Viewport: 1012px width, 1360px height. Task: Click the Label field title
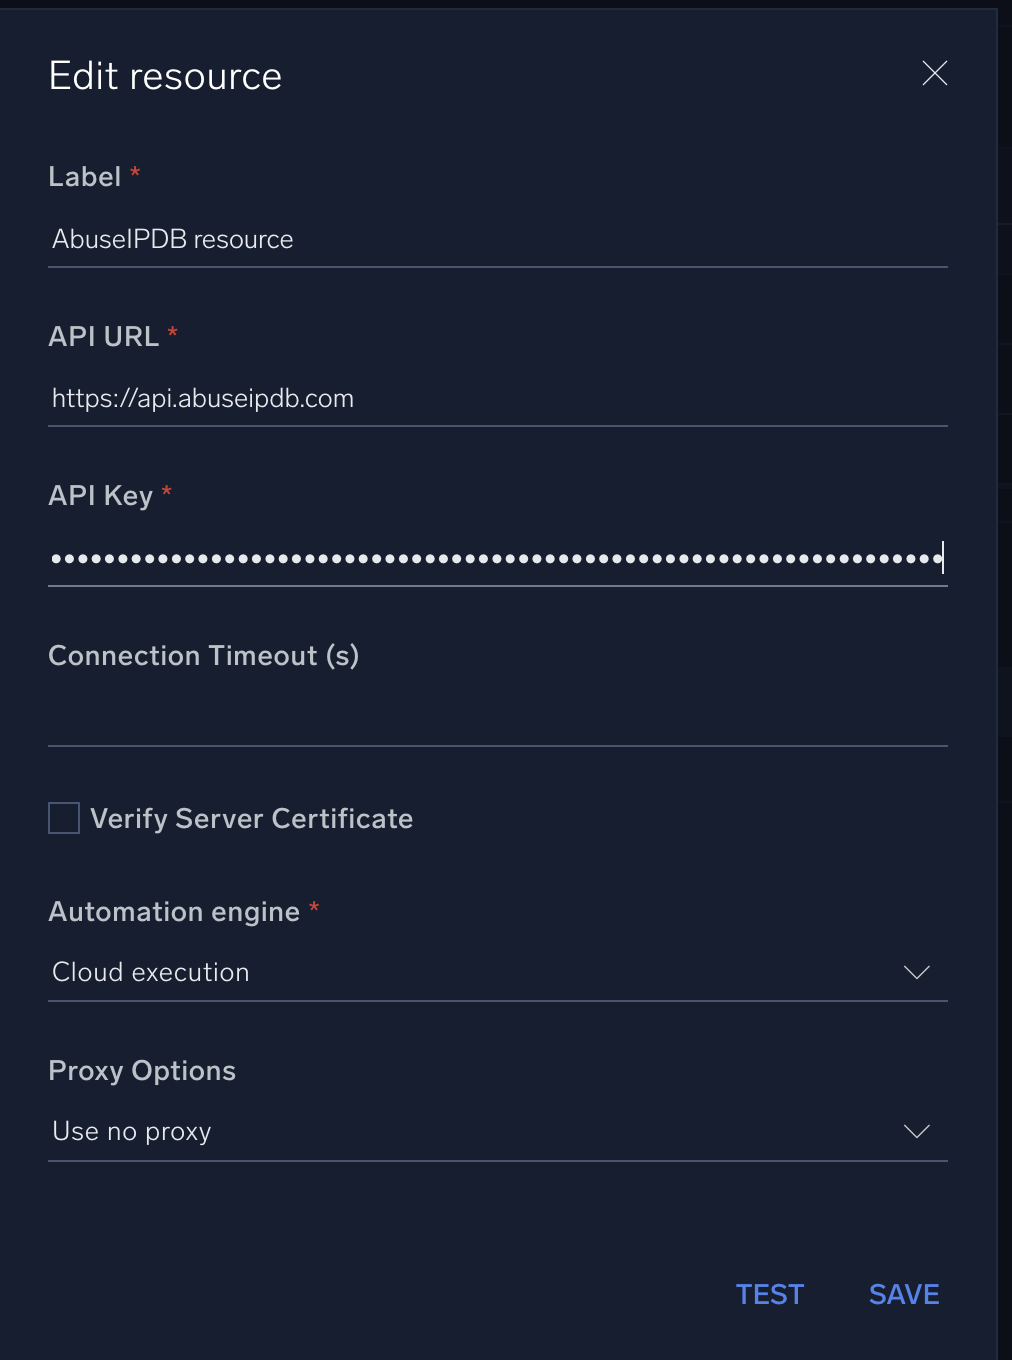point(85,177)
